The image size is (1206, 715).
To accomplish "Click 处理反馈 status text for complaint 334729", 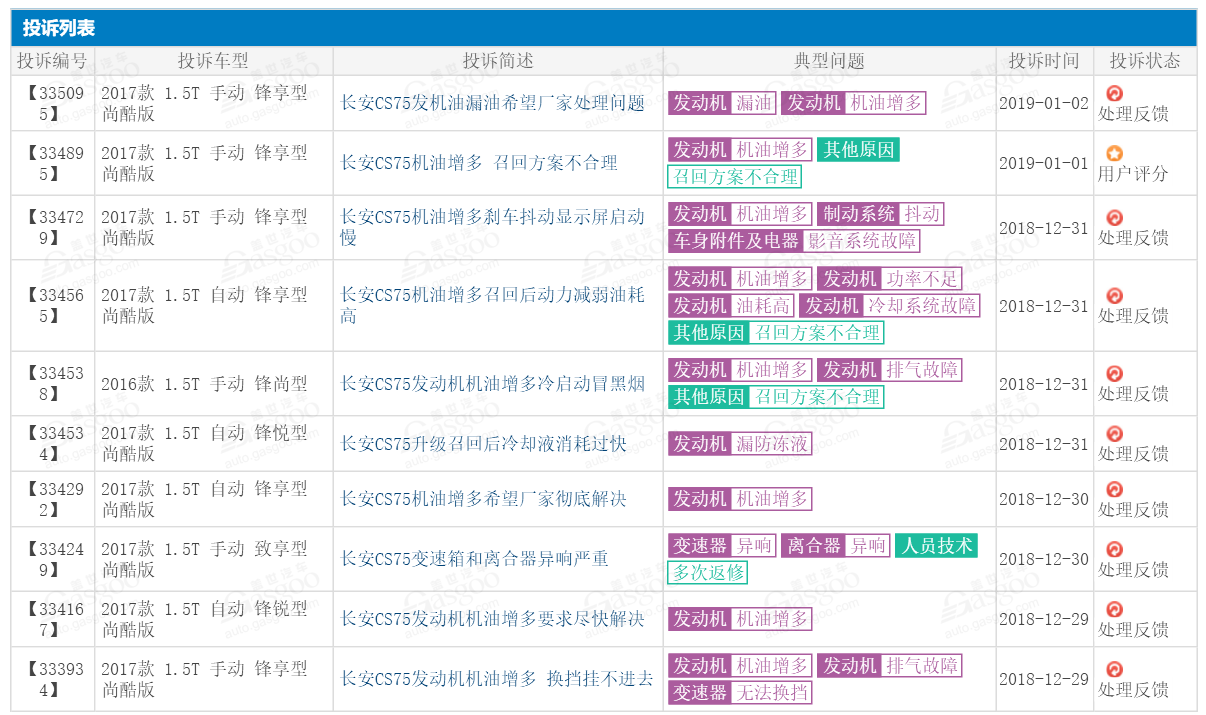I will tap(1133, 238).
